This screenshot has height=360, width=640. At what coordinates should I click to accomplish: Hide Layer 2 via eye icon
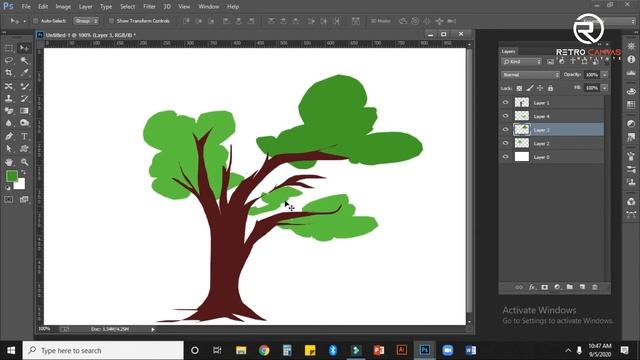tap(506, 143)
